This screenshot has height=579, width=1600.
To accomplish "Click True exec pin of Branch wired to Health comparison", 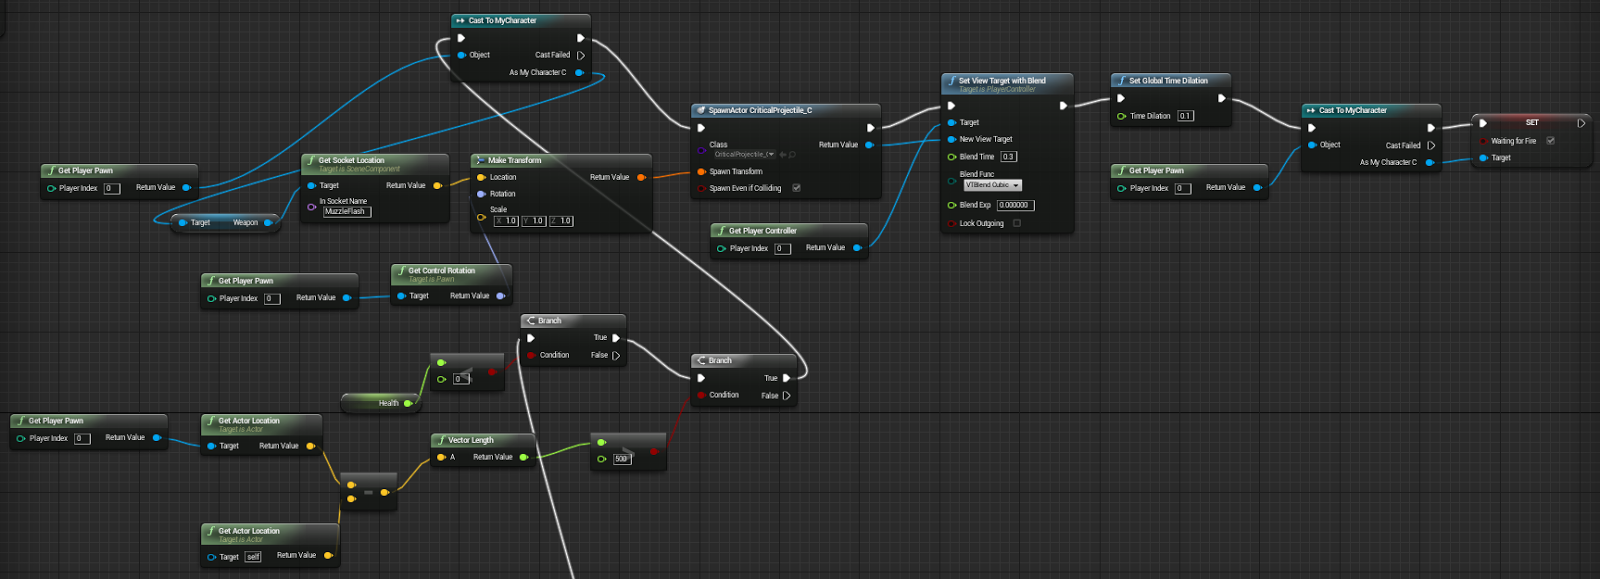I will point(616,338).
